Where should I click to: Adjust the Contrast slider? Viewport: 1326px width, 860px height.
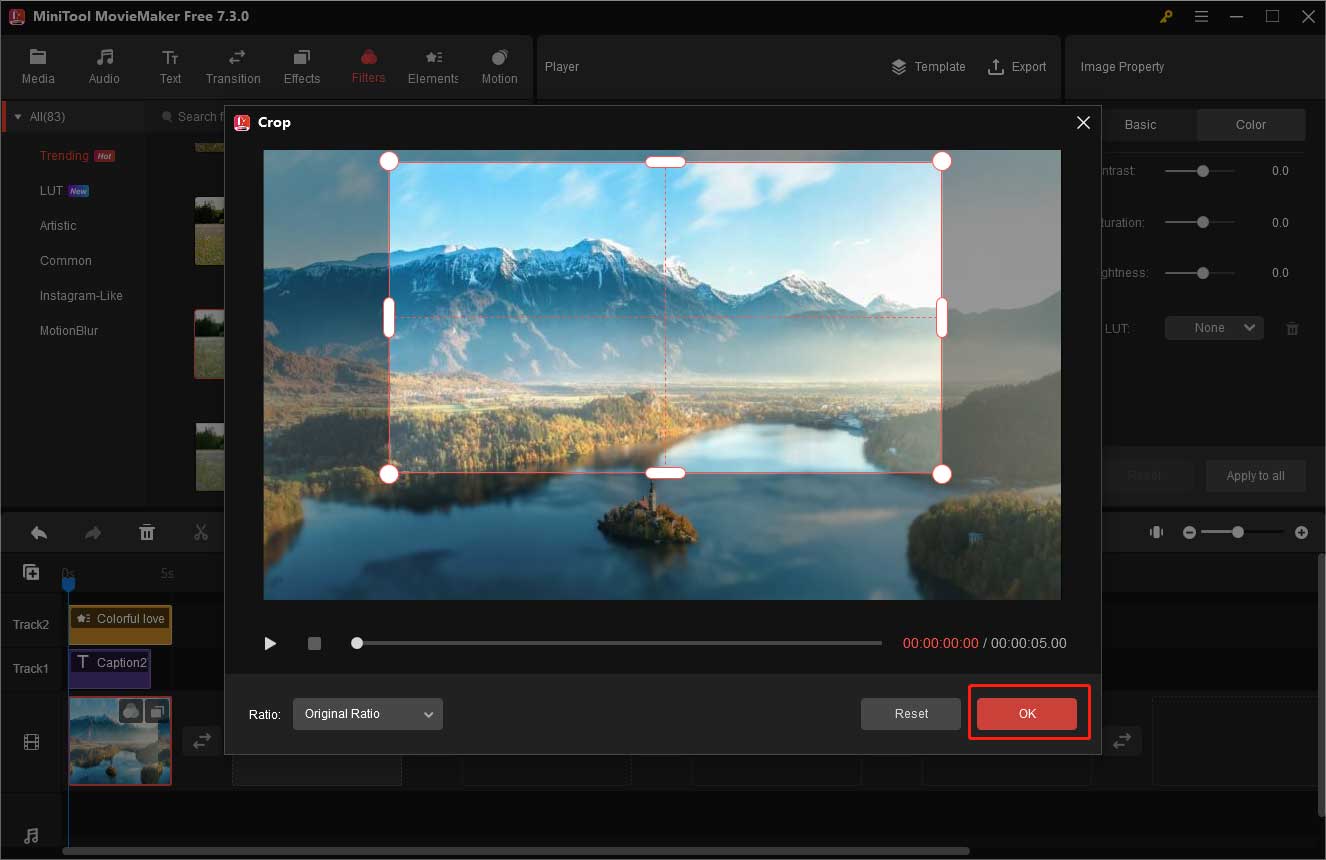coord(1200,171)
